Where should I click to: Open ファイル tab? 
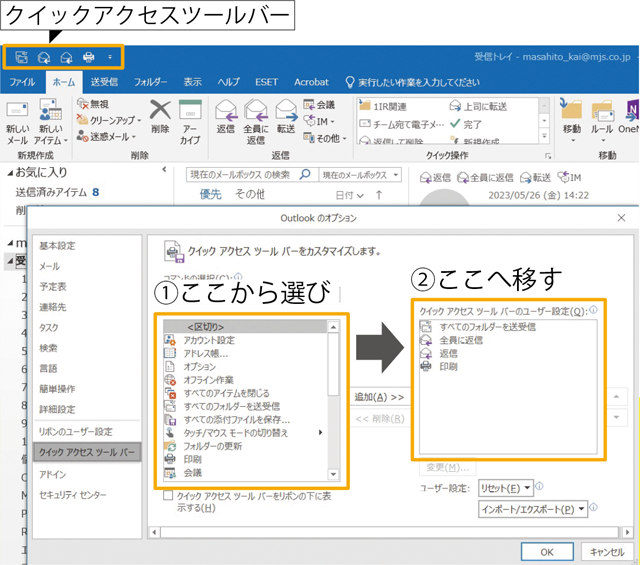tap(22, 82)
